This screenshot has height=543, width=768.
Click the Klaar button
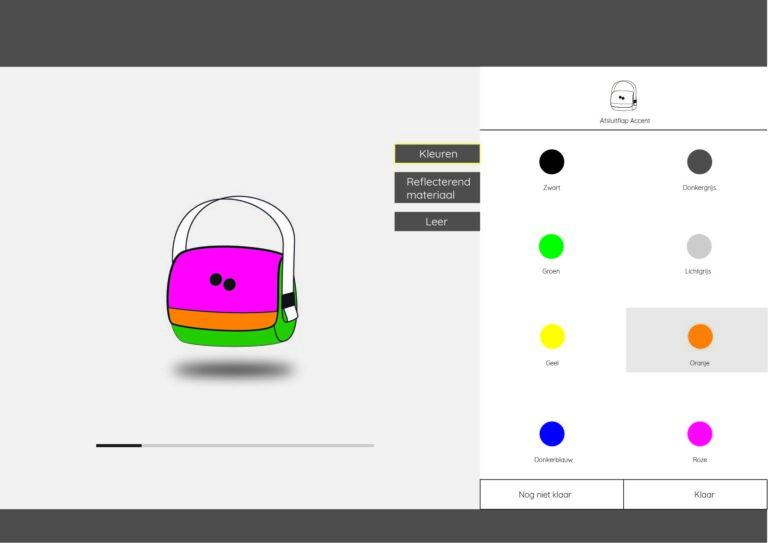696,495
